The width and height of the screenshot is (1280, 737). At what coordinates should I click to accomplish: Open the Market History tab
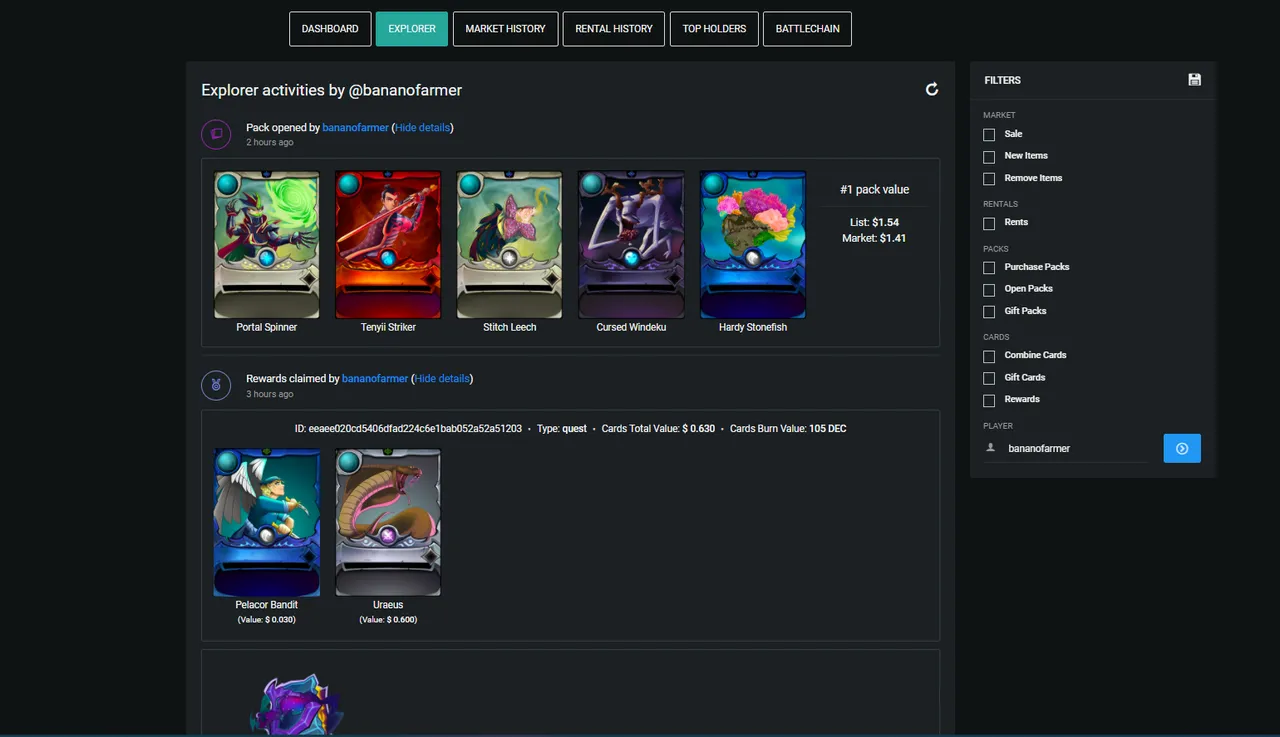(x=505, y=29)
